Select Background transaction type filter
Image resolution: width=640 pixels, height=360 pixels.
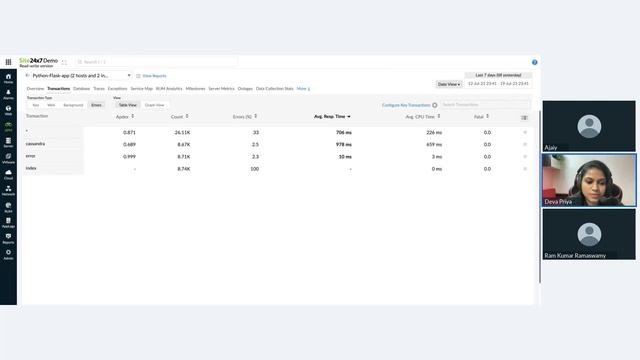coord(73,105)
